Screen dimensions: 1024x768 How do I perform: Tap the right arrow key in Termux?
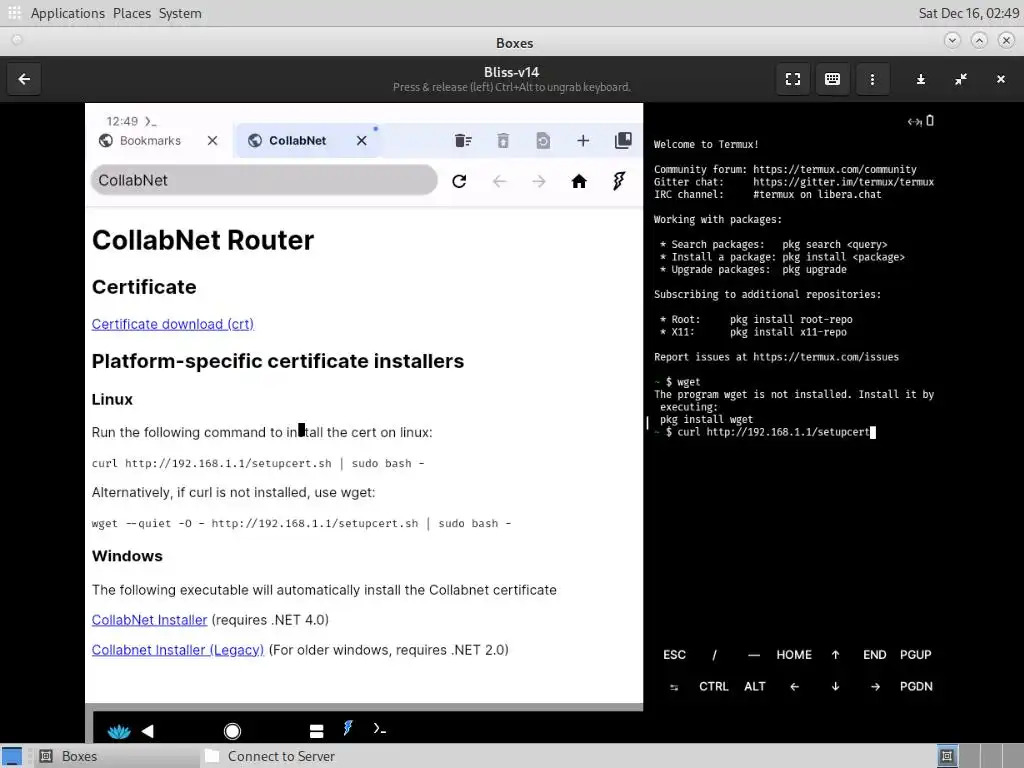pos(875,687)
